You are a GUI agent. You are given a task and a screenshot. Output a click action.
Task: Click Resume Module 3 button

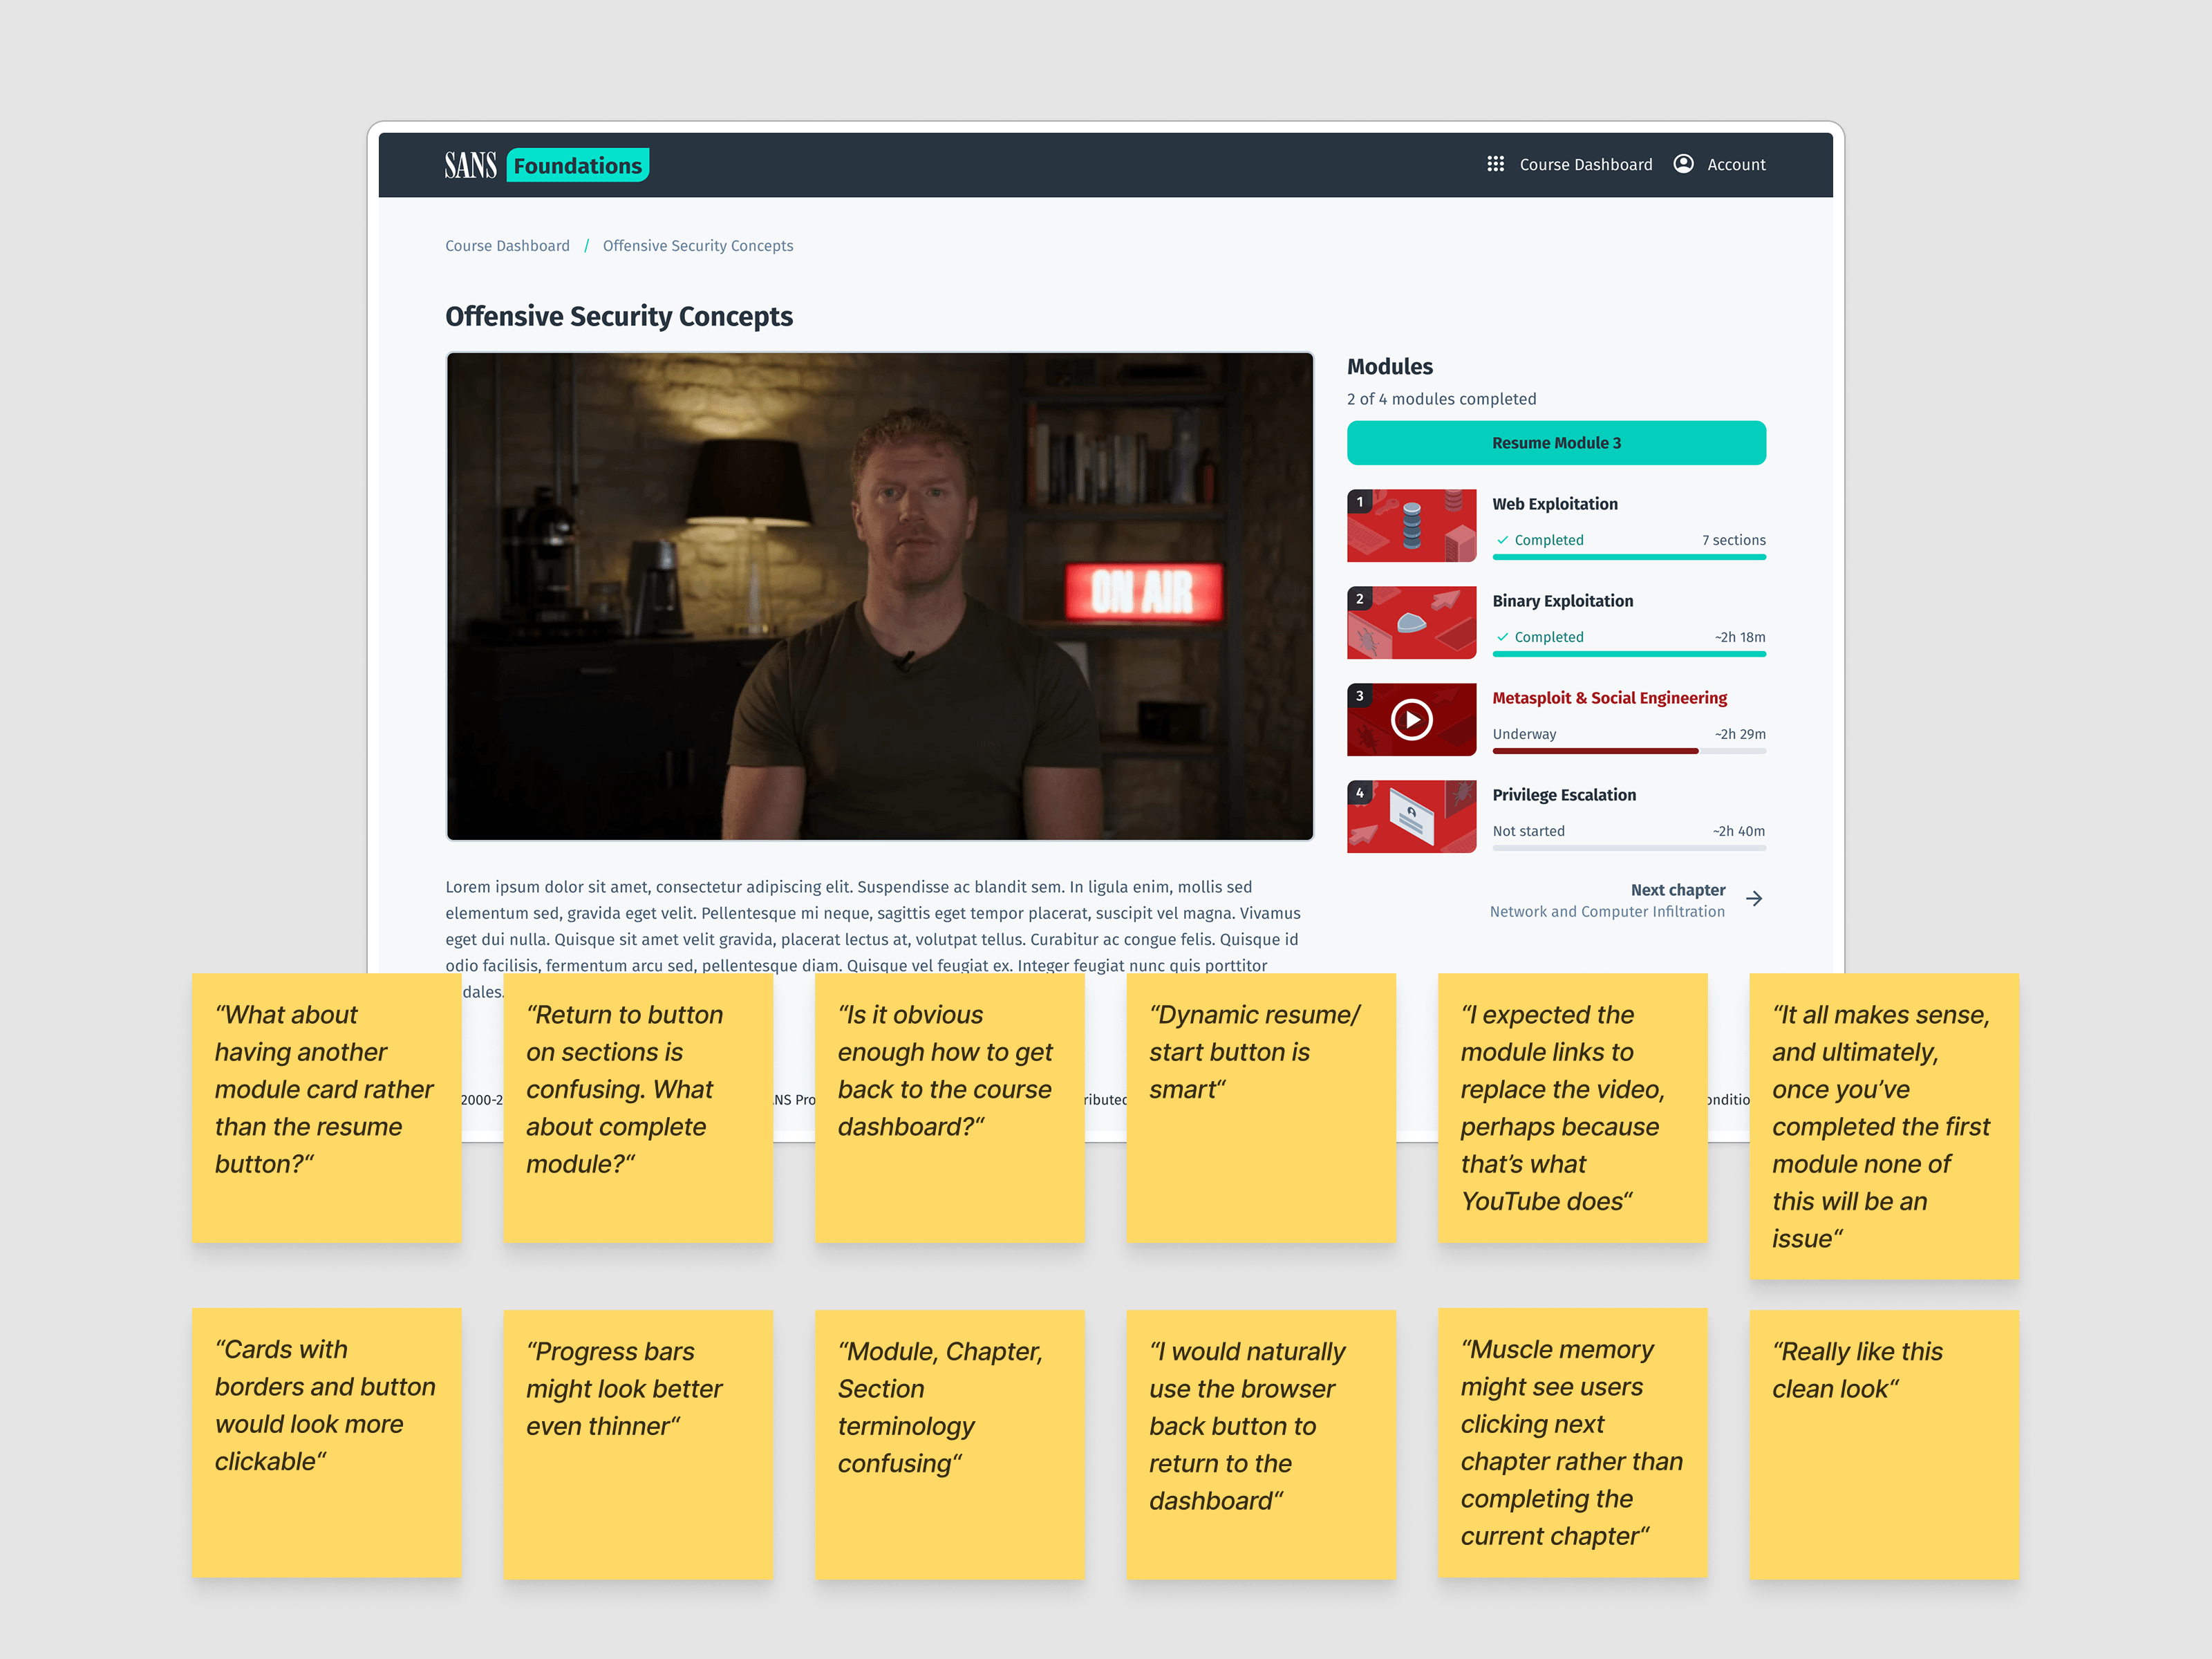coord(1556,443)
